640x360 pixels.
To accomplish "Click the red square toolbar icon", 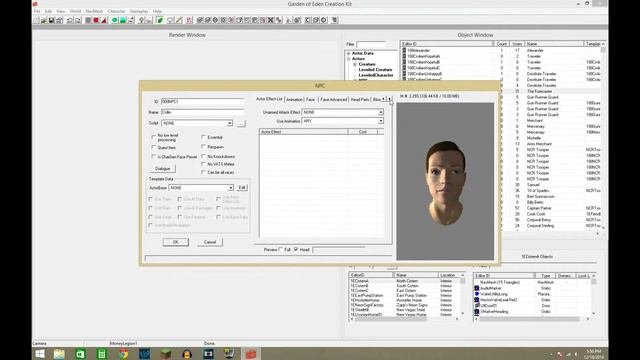I will 96,20.
